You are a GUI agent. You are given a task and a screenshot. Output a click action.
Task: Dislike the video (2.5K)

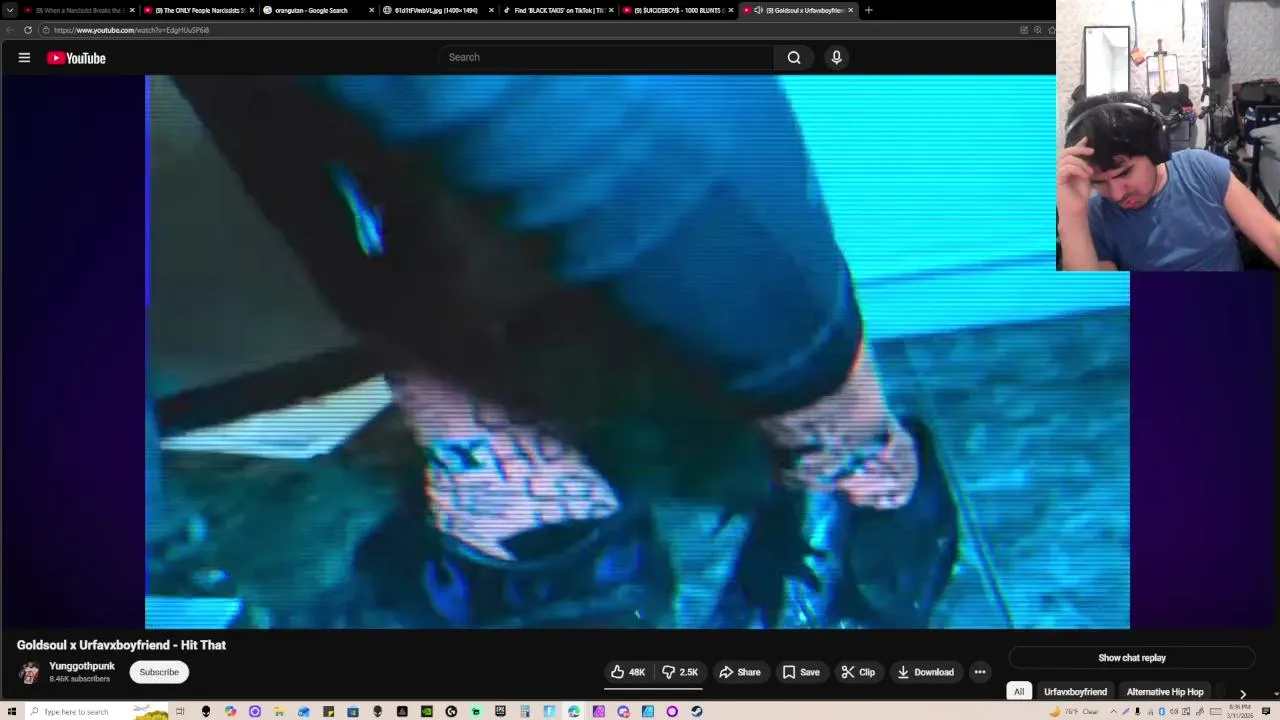tap(680, 672)
